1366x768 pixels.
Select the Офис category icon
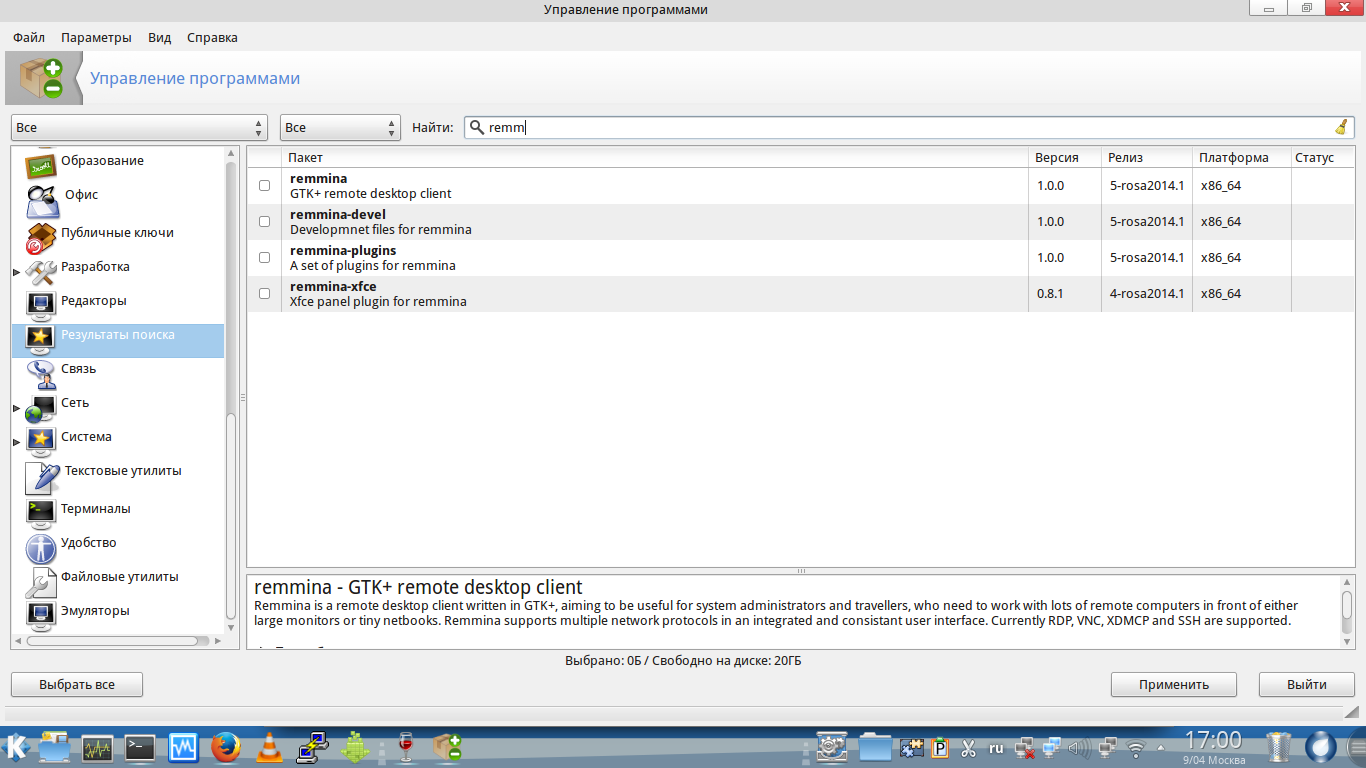click(42, 200)
